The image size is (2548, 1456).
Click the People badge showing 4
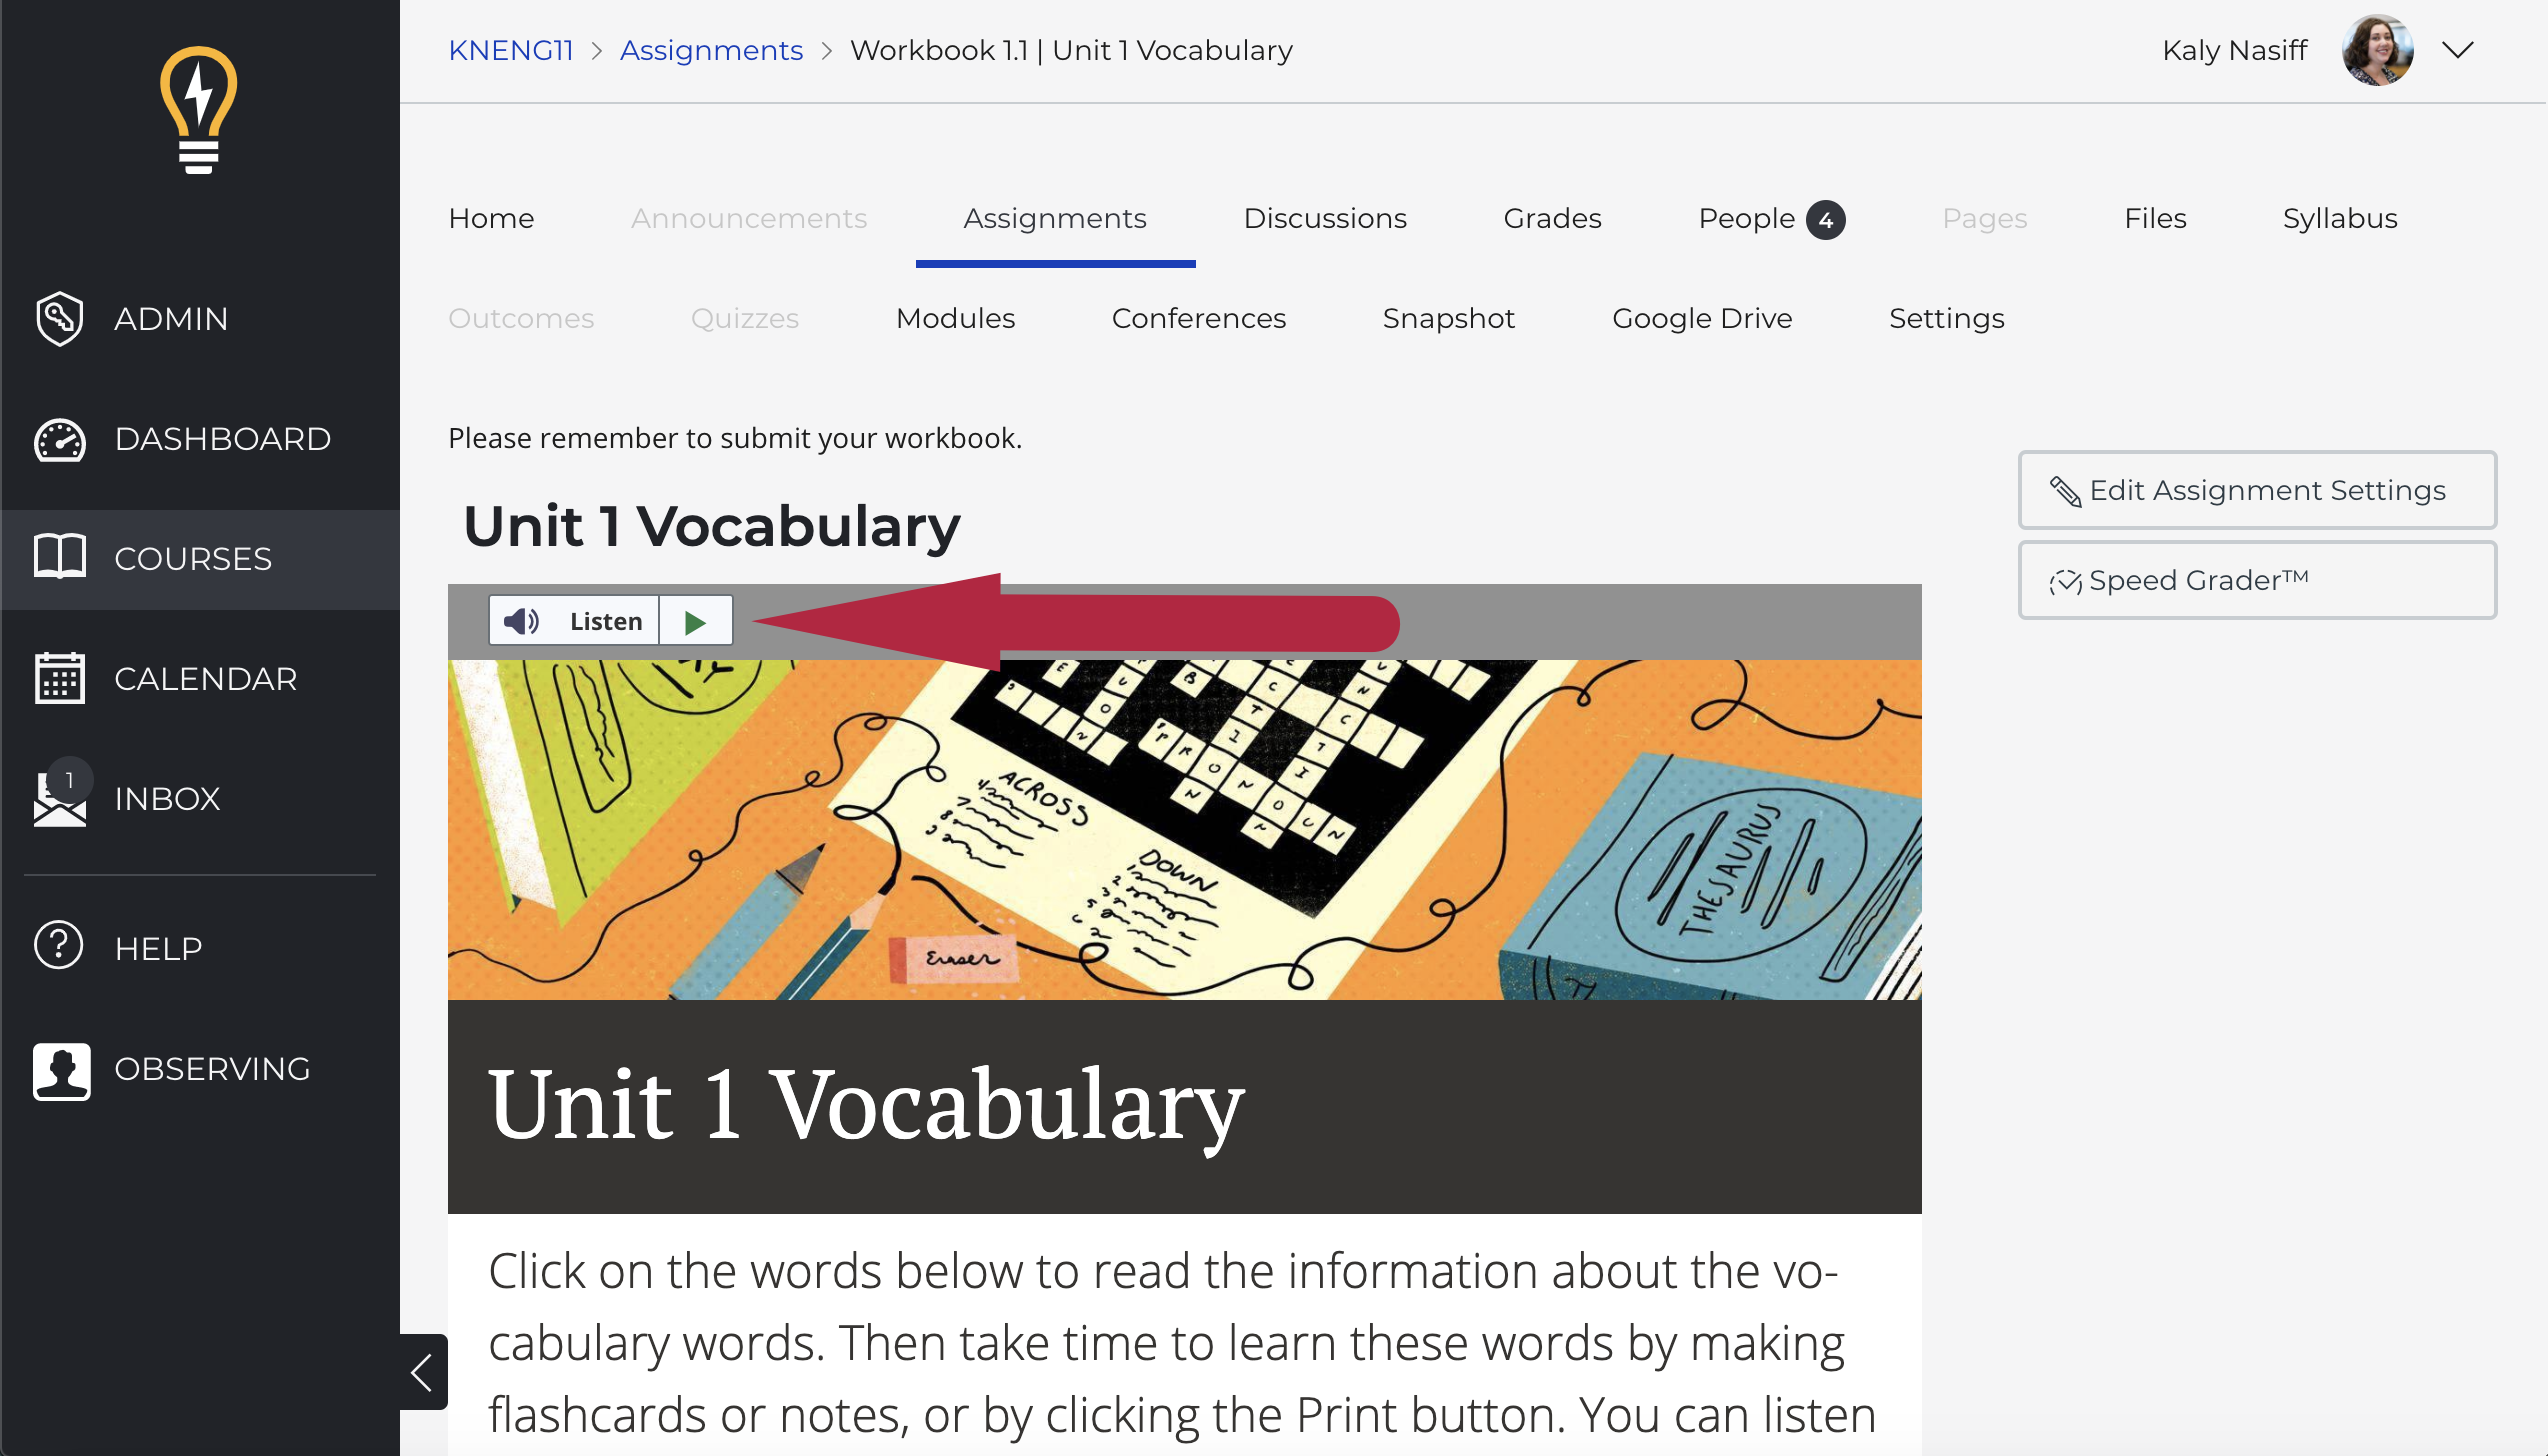[x=1826, y=220]
